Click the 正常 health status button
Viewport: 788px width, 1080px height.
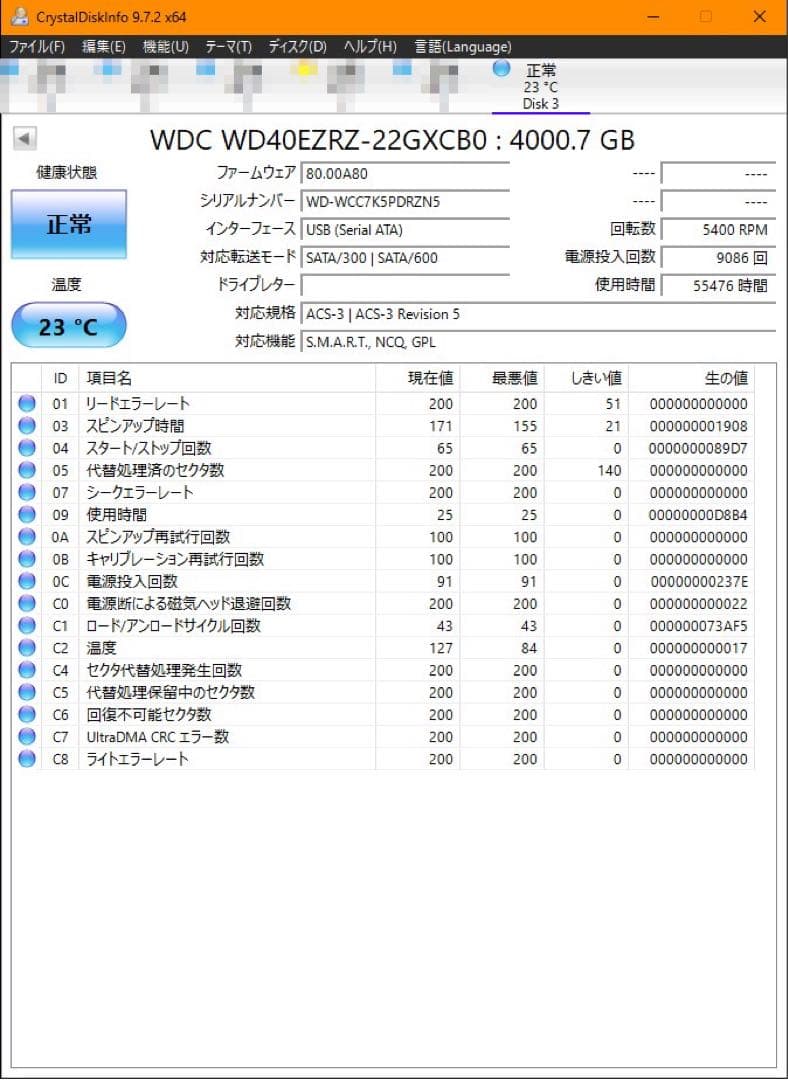69,225
